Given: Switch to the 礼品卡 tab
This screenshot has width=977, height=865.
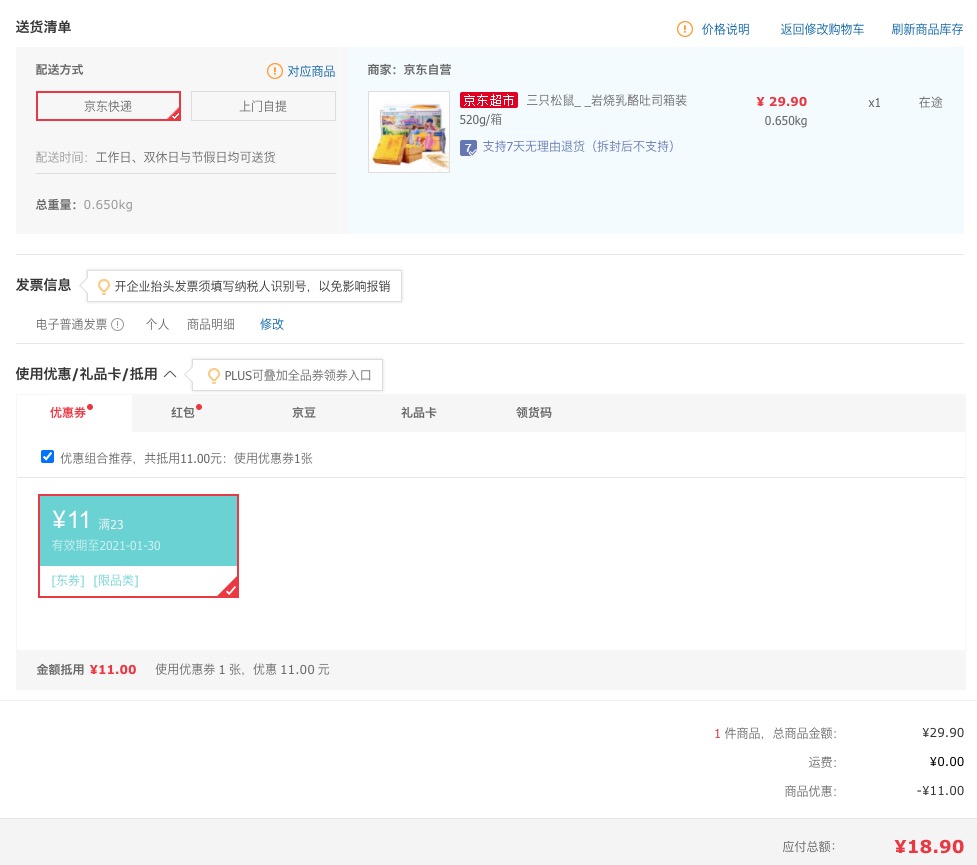Looking at the screenshot, I should pos(419,413).
